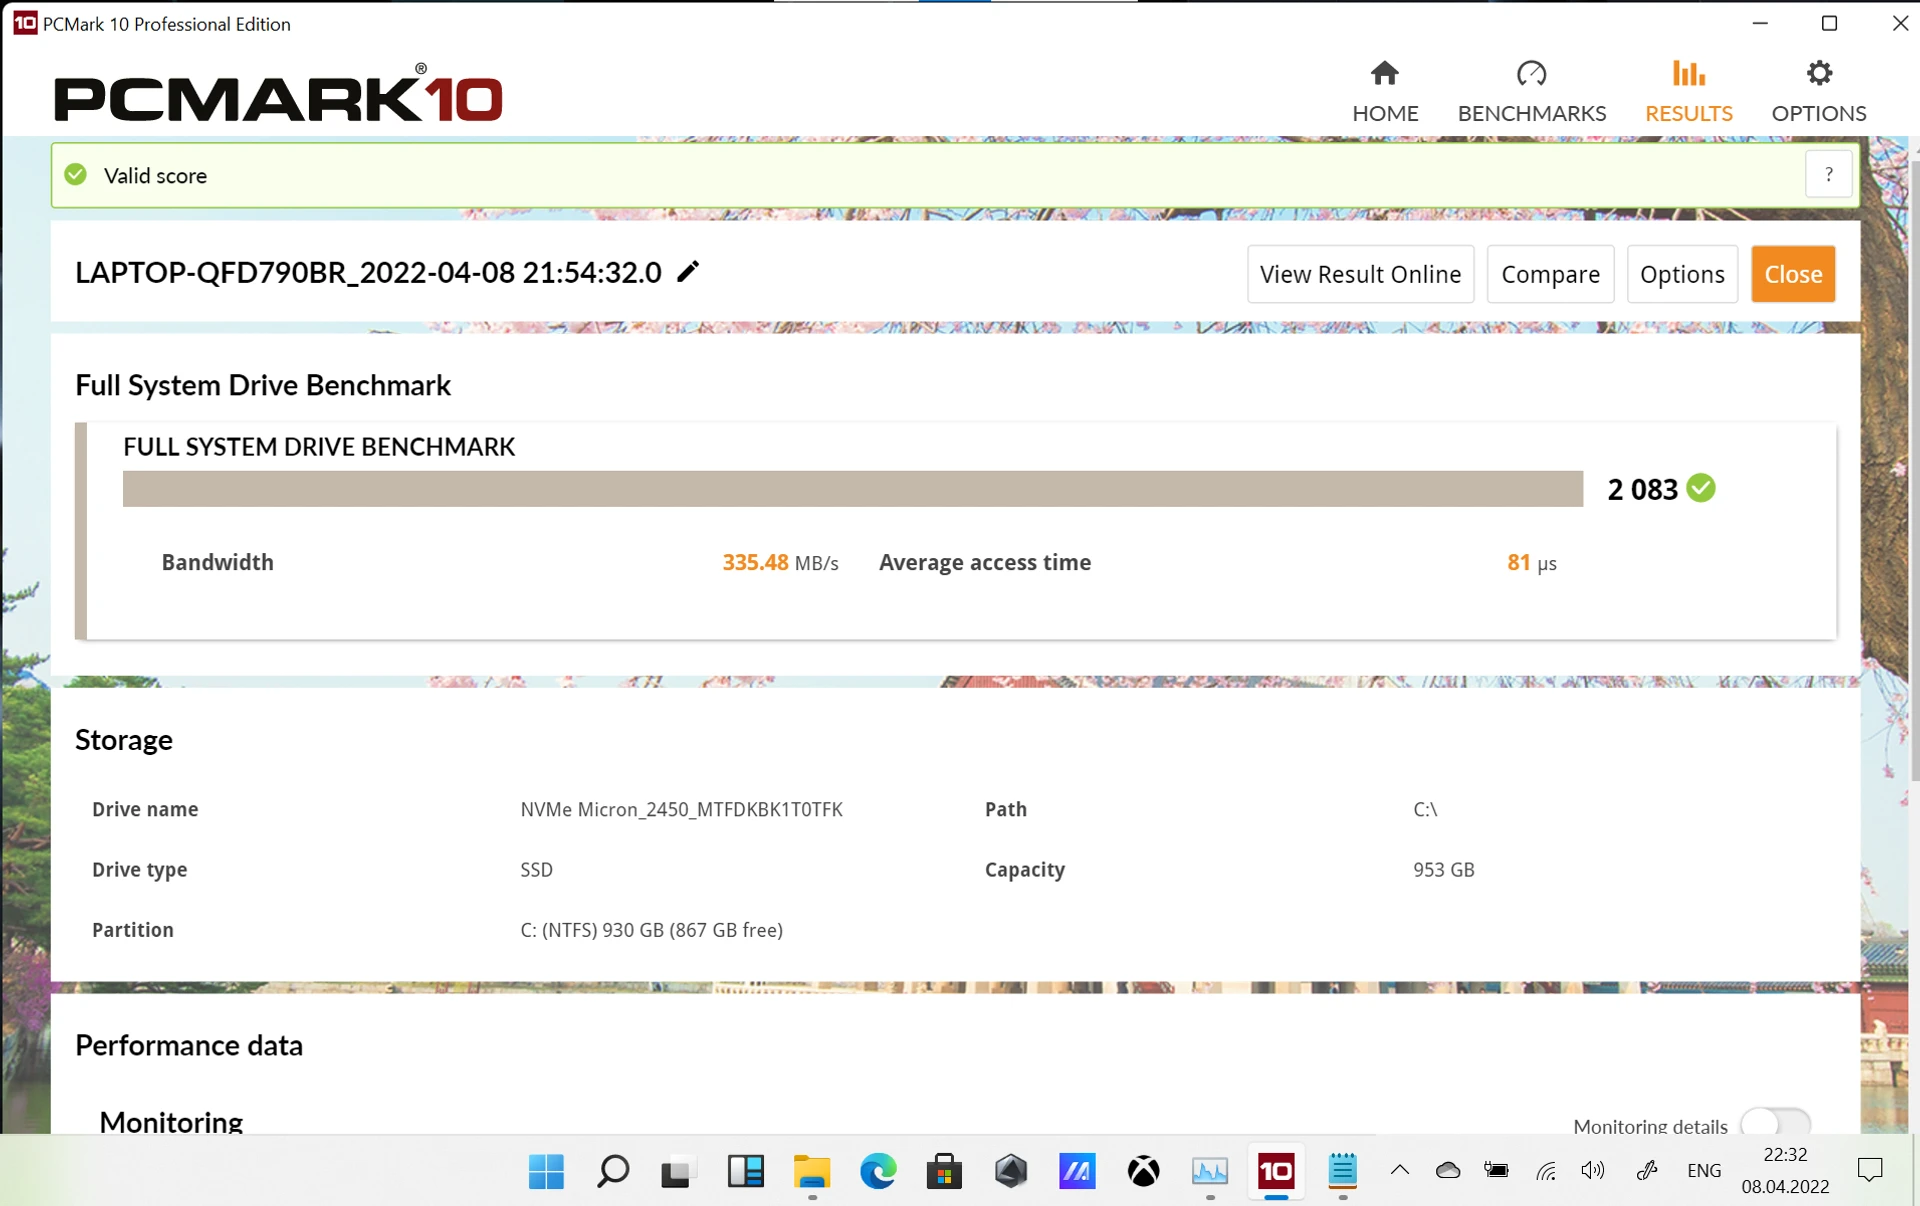Click the pen tray icon
This screenshot has width=1920, height=1206.
pos(1647,1170)
